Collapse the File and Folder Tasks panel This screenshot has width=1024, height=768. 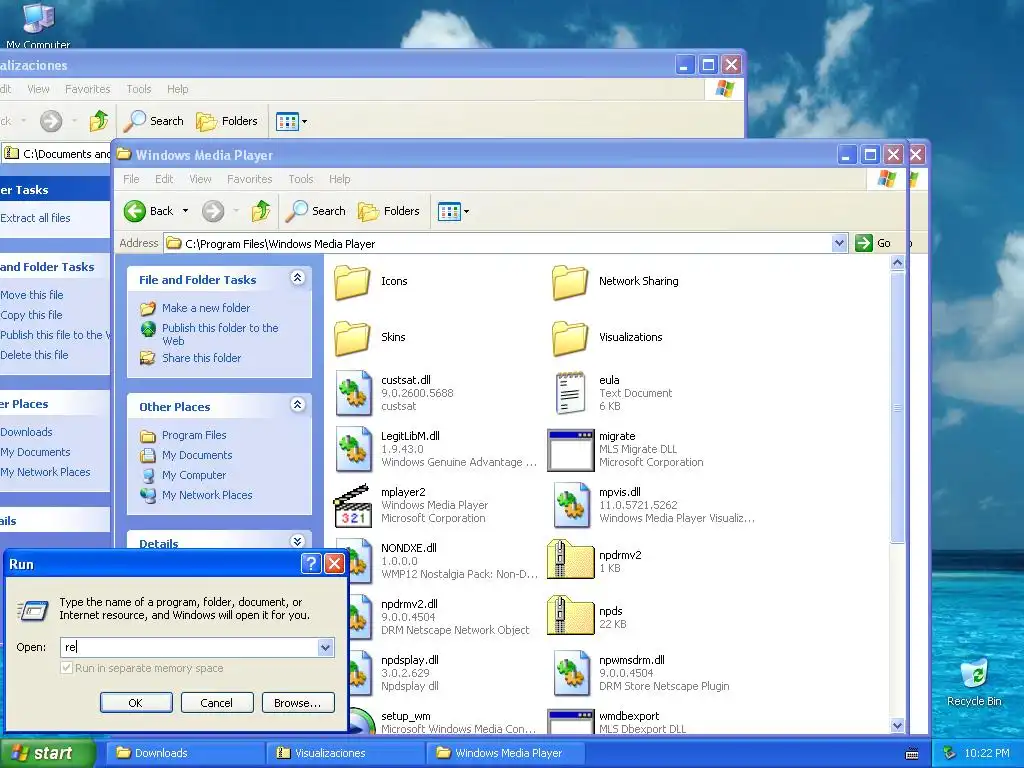point(297,278)
